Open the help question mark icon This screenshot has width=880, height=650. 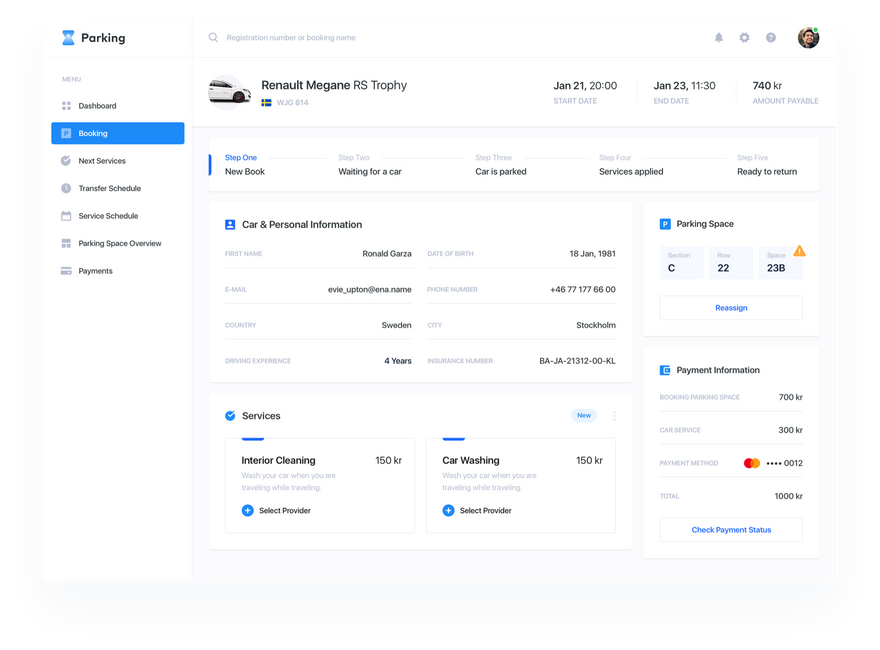point(771,38)
